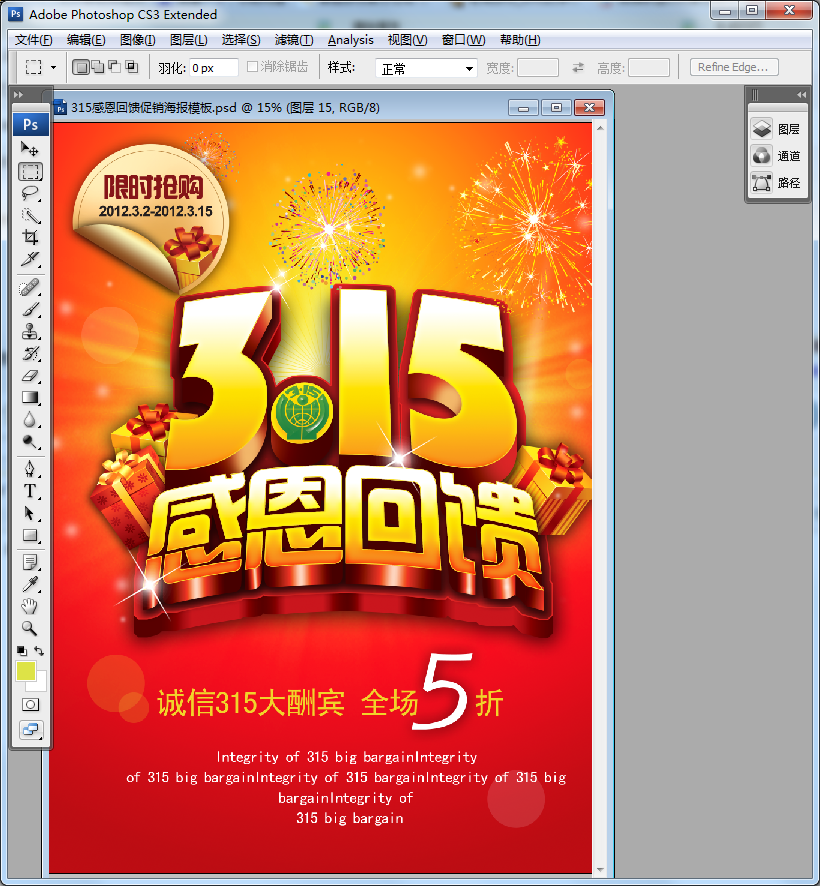The image size is (820, 886).
Task: Open the 文件(F) menu
Action: coord(33,40)
